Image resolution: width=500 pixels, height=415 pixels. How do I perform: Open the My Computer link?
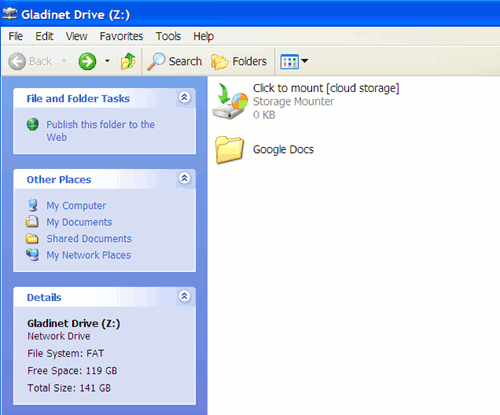pyautogui.click(x=76, y=206)
